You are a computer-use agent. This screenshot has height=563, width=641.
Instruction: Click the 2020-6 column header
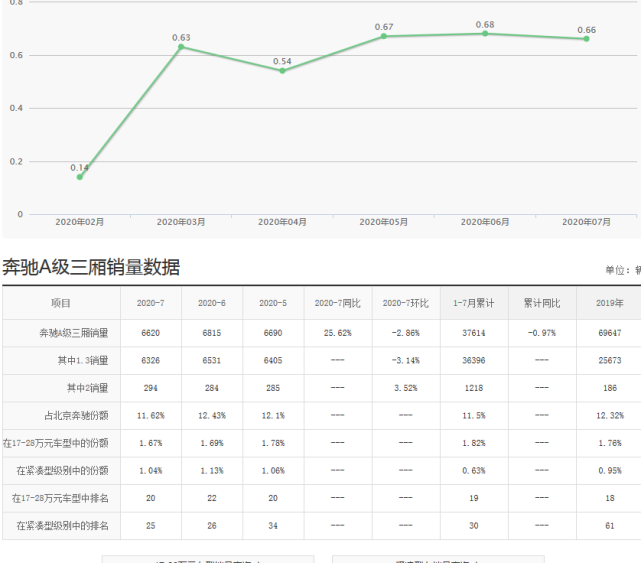212,303
